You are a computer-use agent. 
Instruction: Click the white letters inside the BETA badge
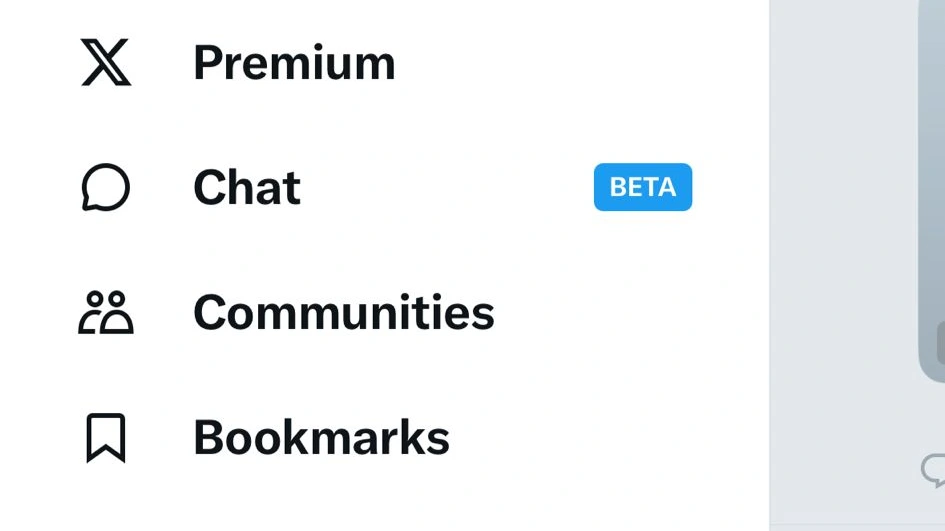pyautogui.click(x=642, y=187)
